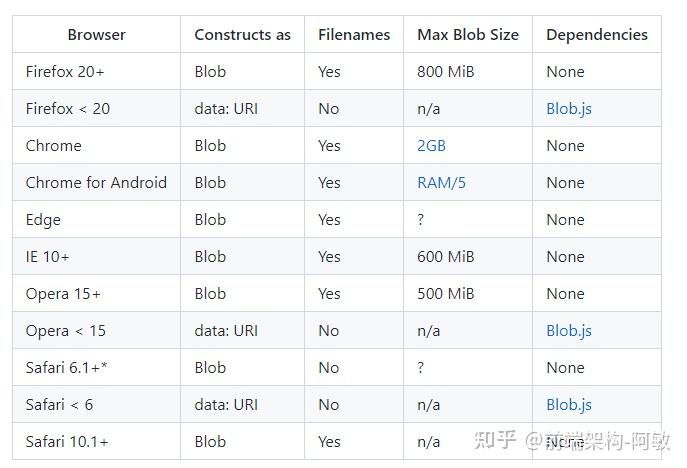
Task: Click the 800 MiB size cell
Action: 445,72
